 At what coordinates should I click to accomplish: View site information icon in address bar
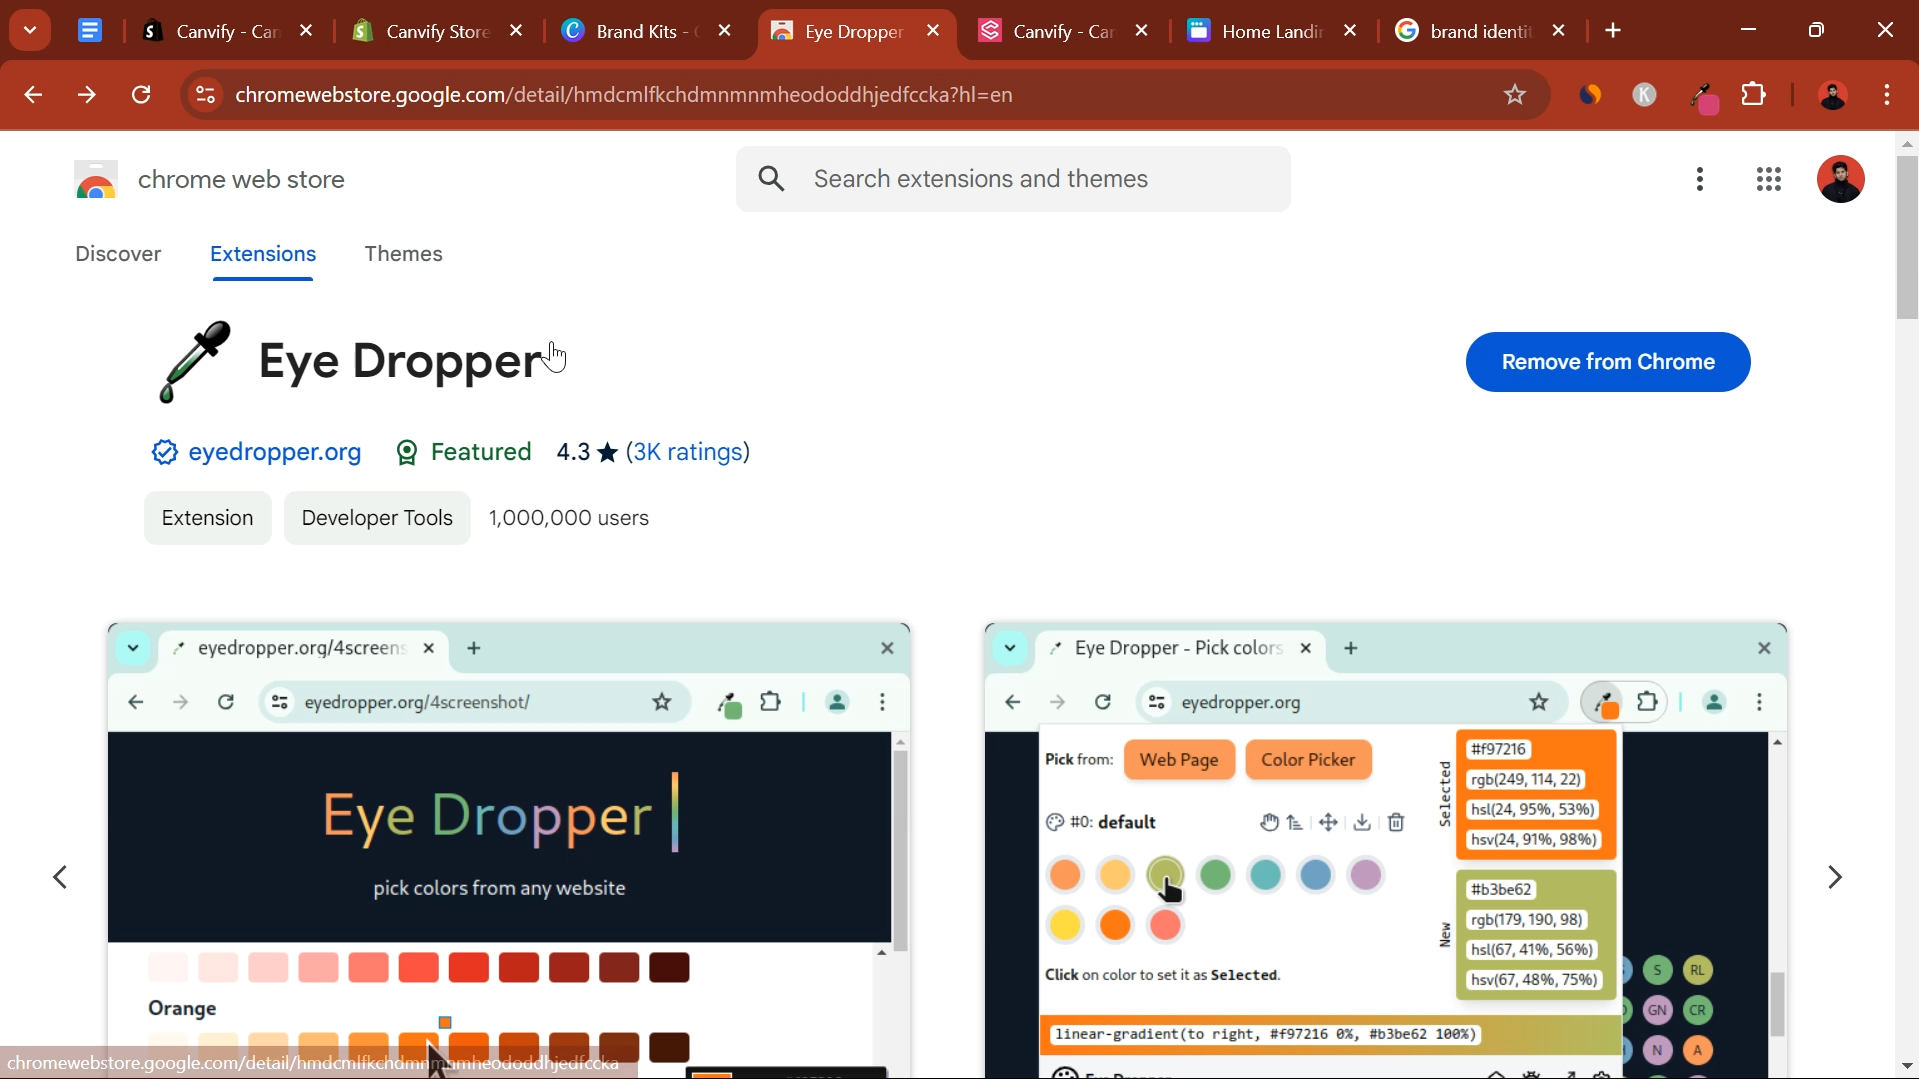204,95
